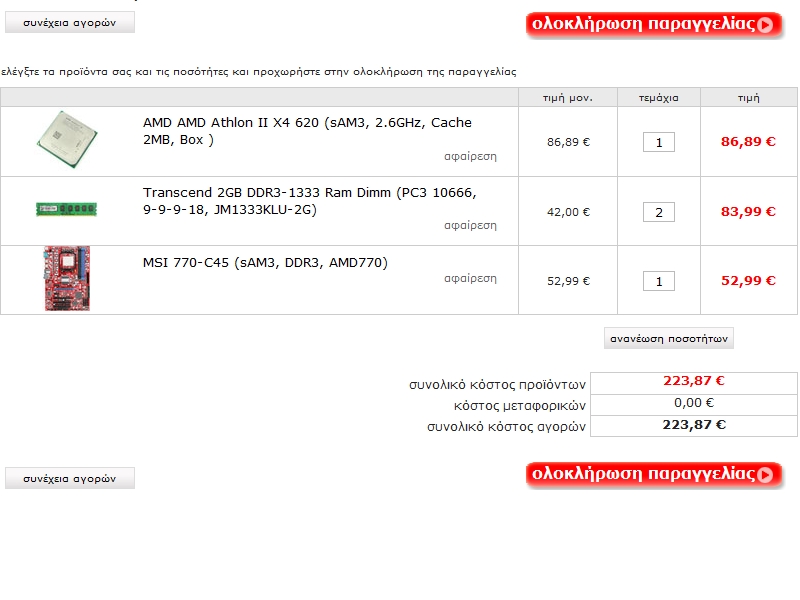Click 'ανανέωση ποσοτήτων' to refresh quantities
This screenshot has width=800, height=600.
click(669, 338)
